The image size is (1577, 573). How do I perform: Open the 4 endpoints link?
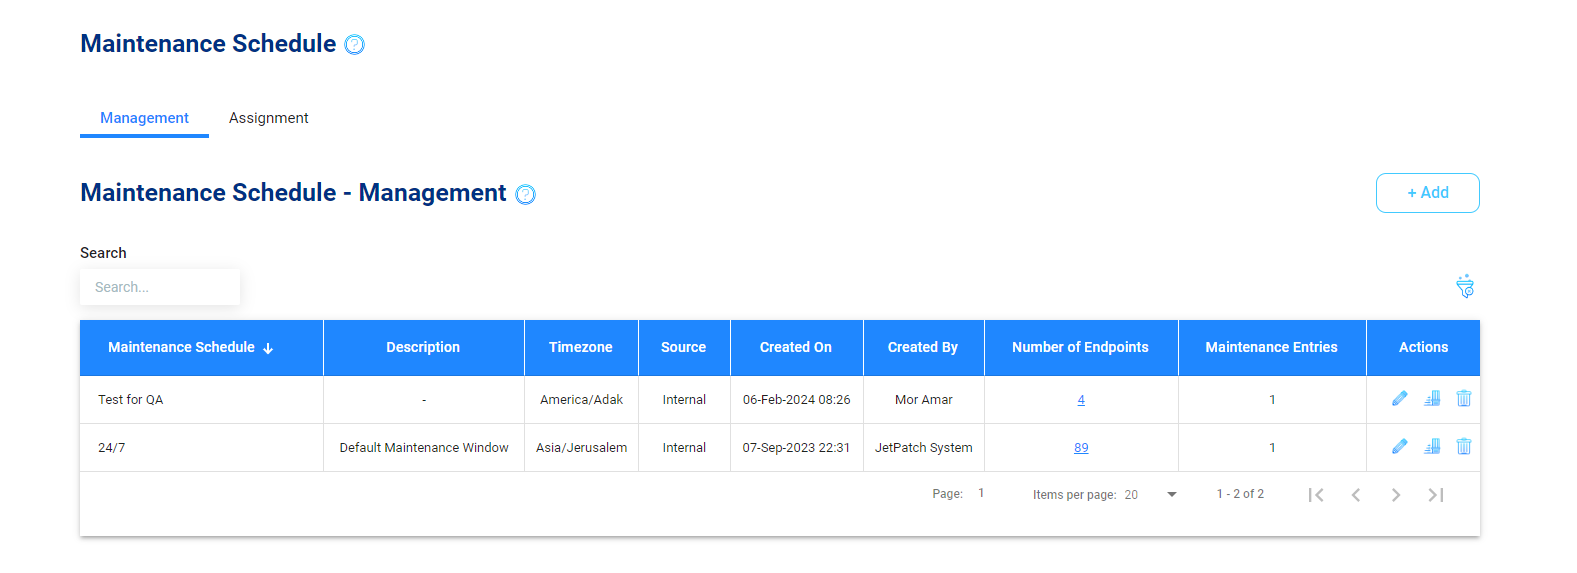pyautogui.click(x=1081, y=400)
